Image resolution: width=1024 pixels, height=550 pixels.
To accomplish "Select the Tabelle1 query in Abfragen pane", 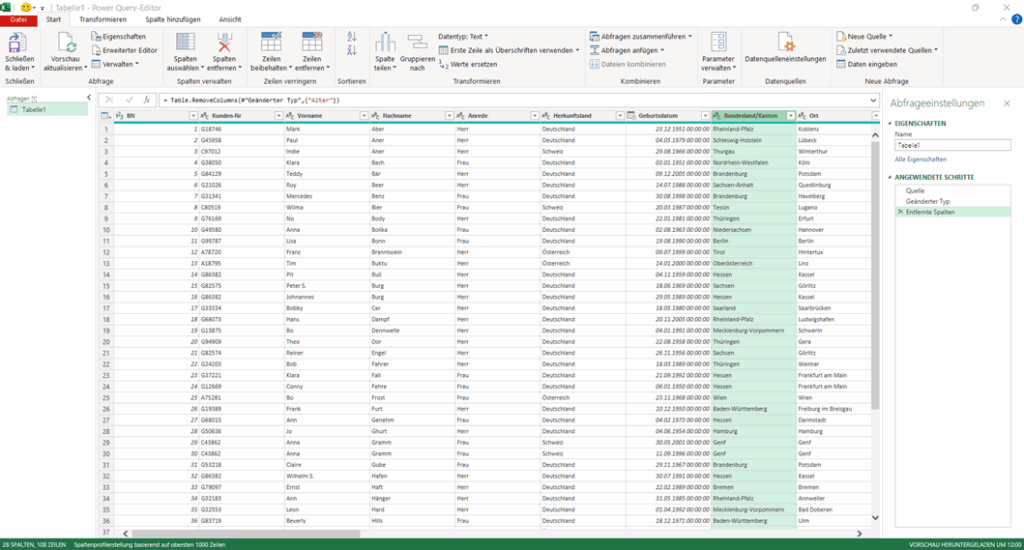I will (34, 109).
